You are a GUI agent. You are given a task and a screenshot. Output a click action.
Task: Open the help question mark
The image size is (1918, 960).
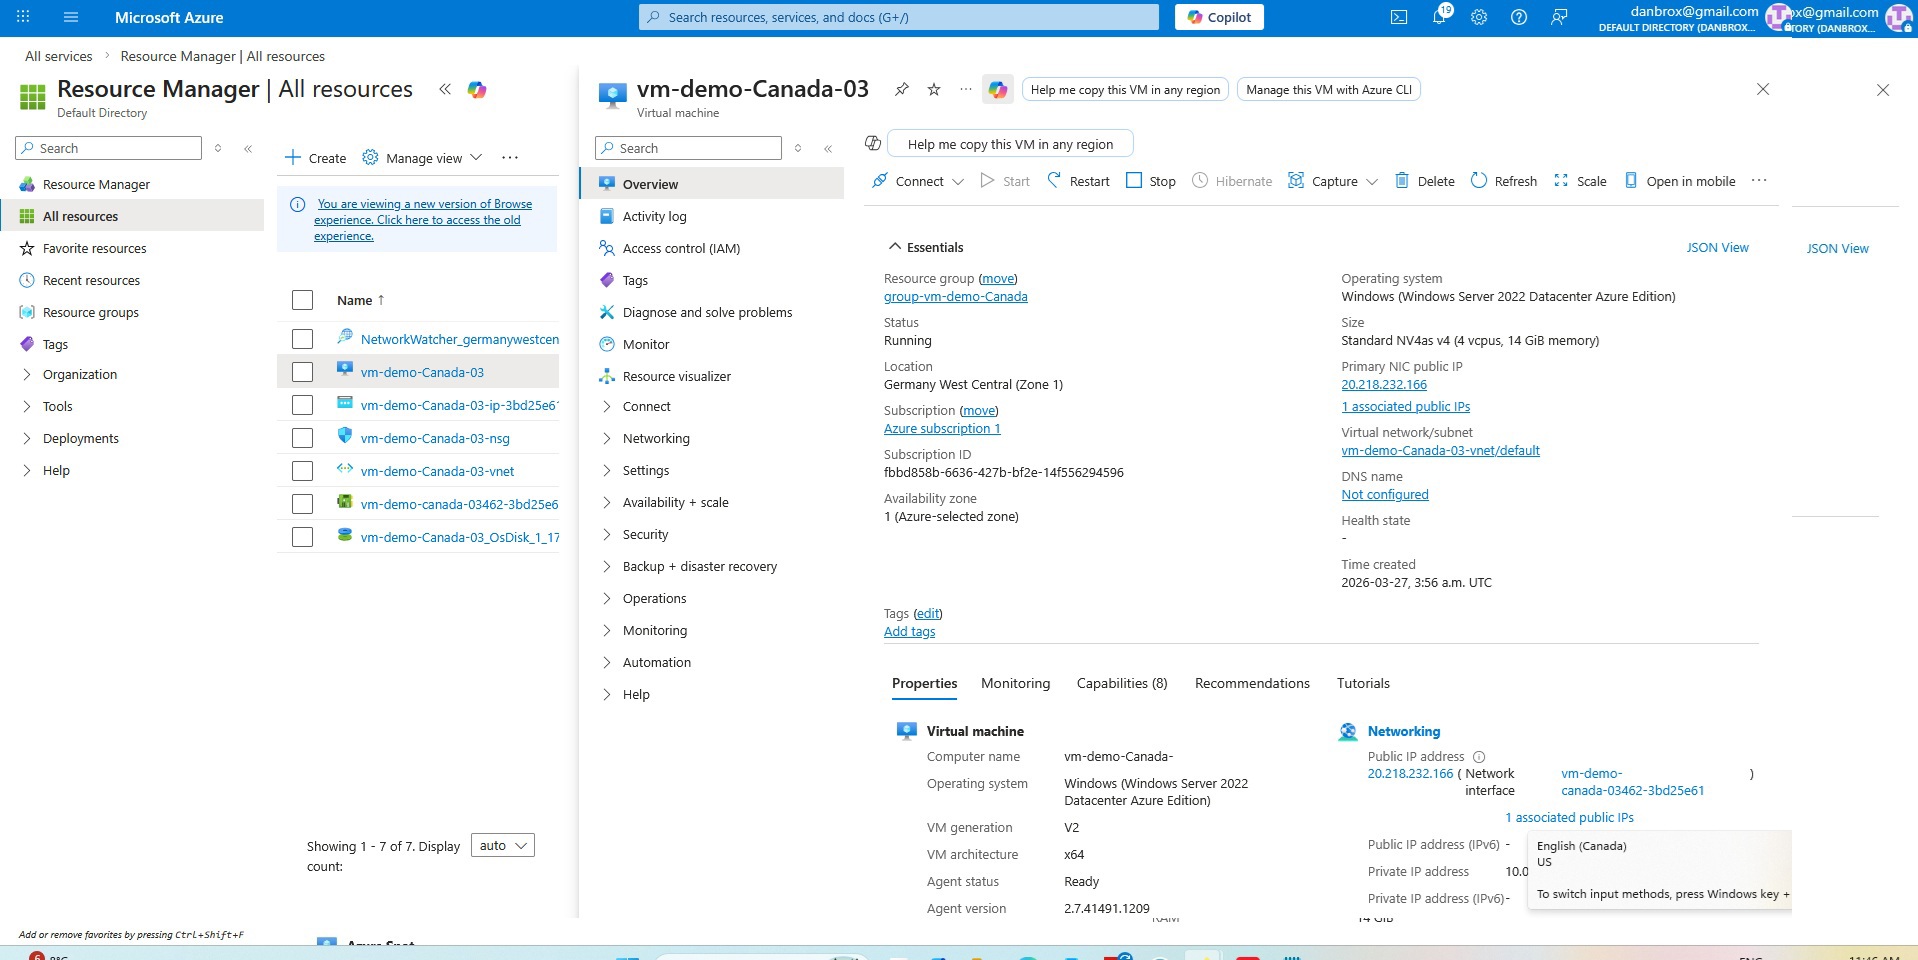[x=1519, y=17]
